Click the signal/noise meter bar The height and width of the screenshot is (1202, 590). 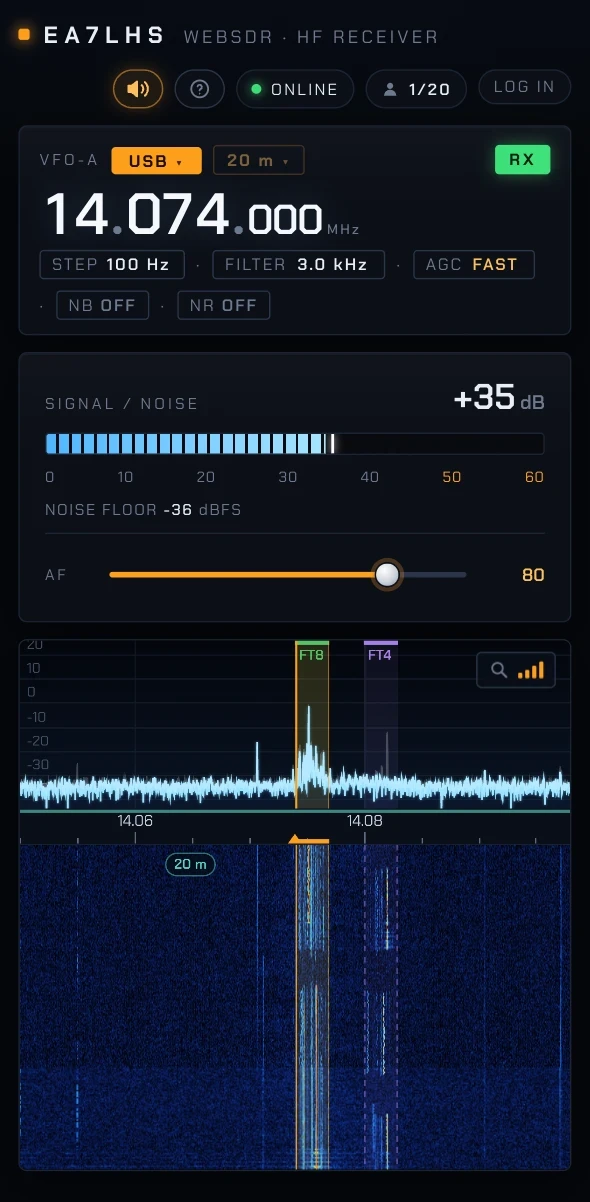click(294, 444)
